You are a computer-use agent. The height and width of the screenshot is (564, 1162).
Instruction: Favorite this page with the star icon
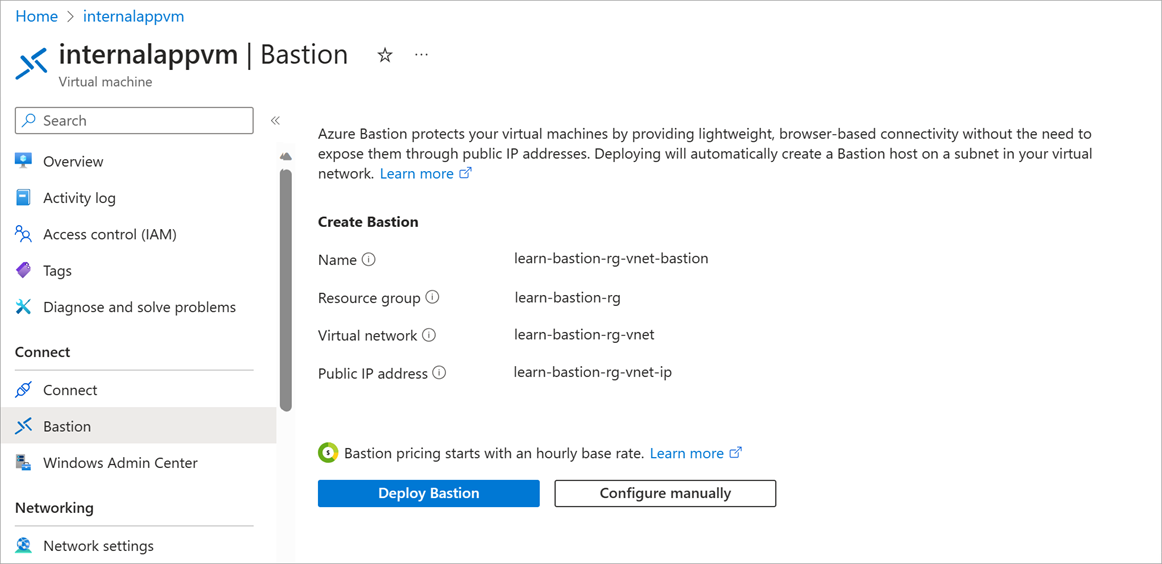(x=385, y=56)
